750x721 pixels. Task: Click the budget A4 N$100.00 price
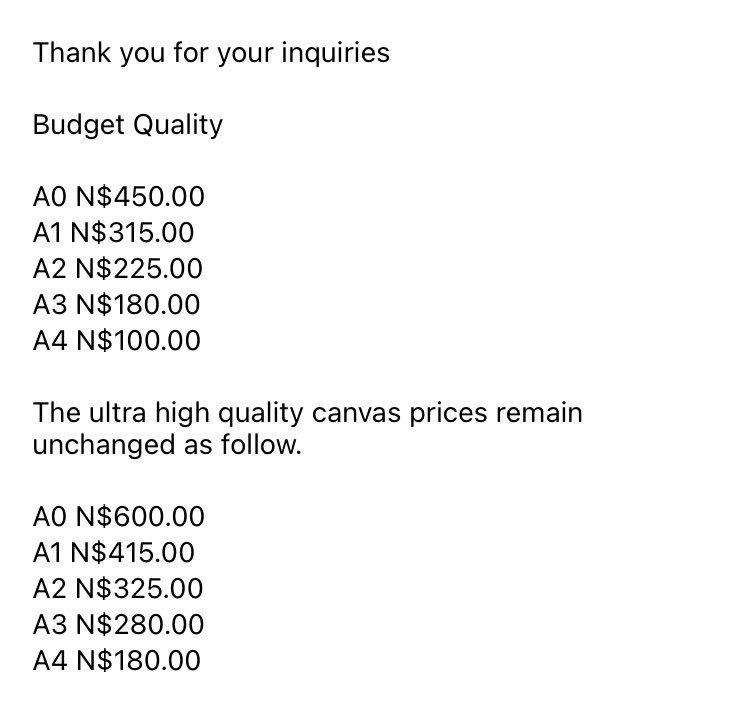tap(138, 340)
